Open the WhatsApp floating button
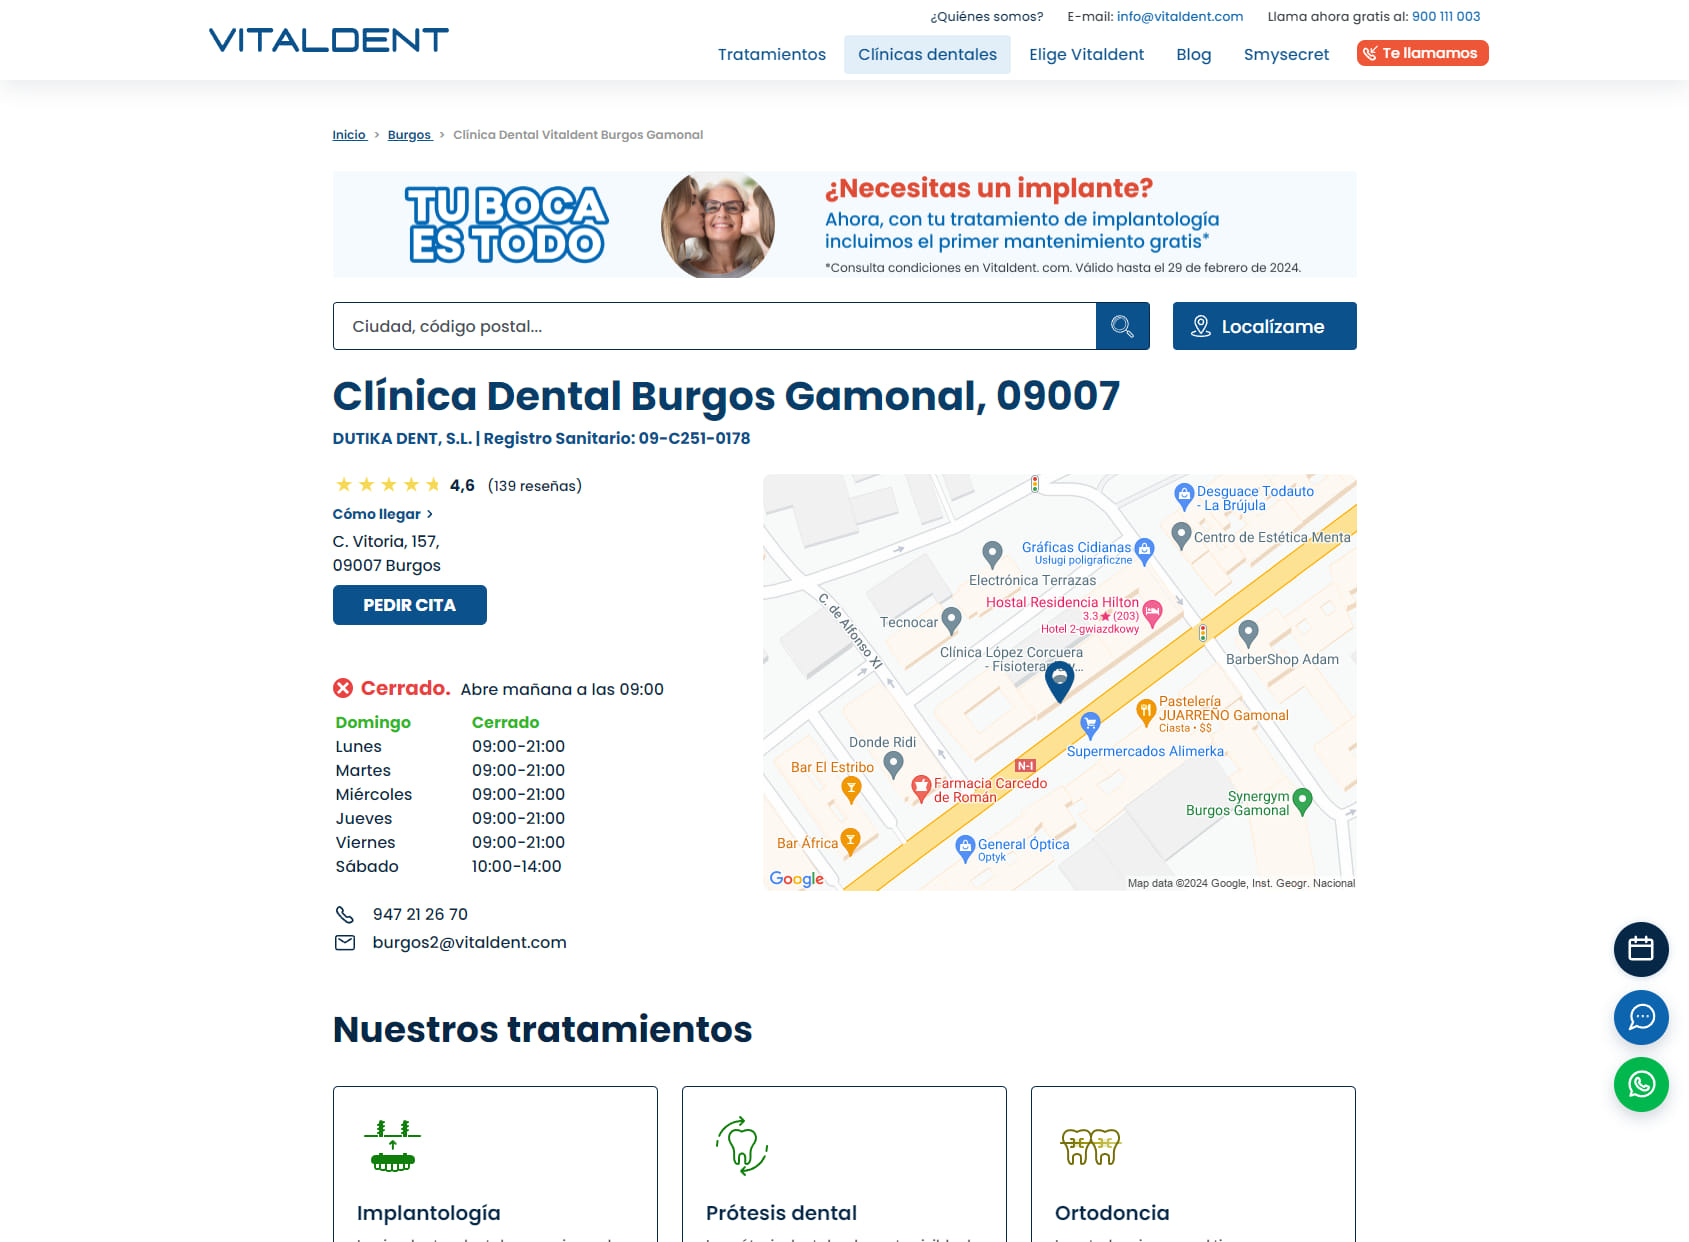 point(1641,1084)
